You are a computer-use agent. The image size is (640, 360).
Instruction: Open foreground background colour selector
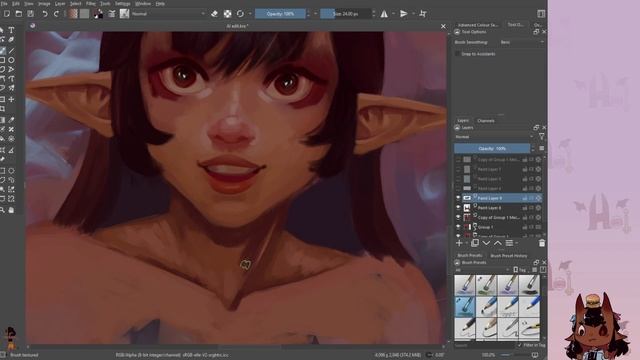coord(98,14)
